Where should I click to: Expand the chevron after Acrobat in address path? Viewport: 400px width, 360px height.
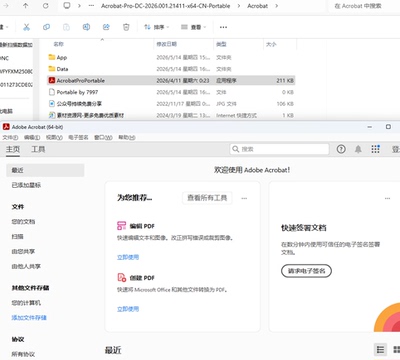tap(276, 6)
